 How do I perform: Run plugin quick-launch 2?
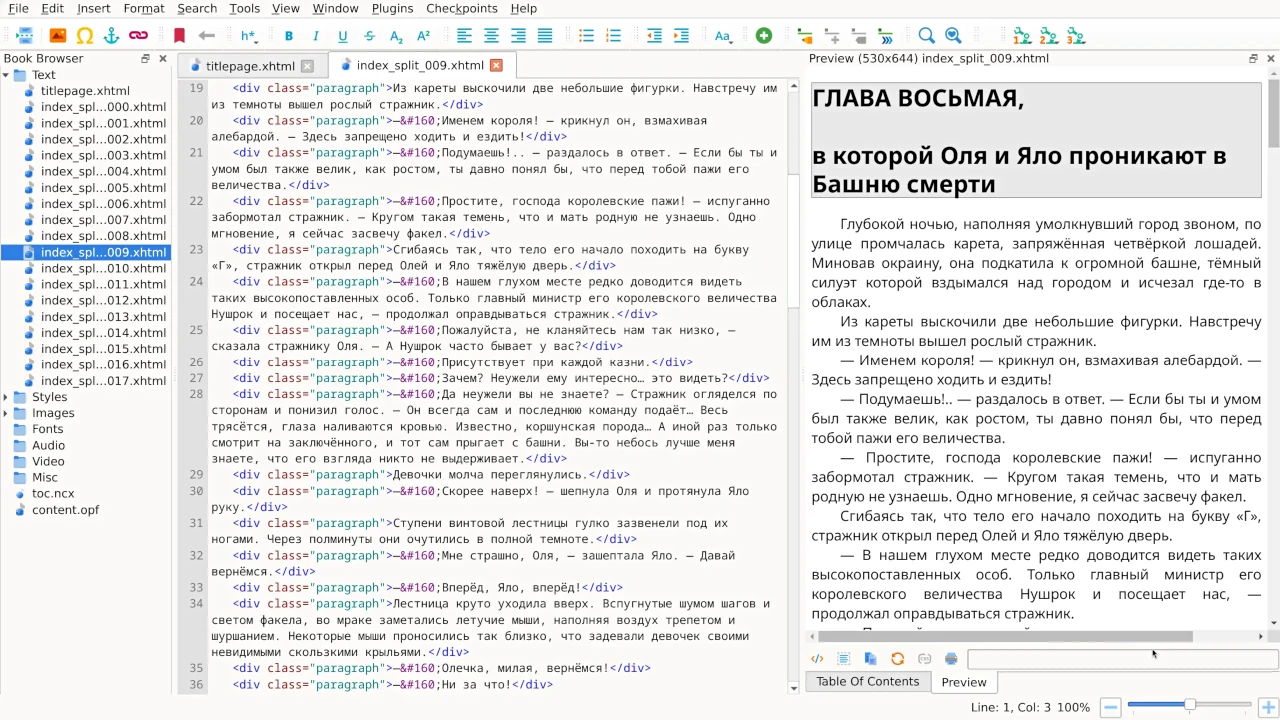tap(1049, 36)
